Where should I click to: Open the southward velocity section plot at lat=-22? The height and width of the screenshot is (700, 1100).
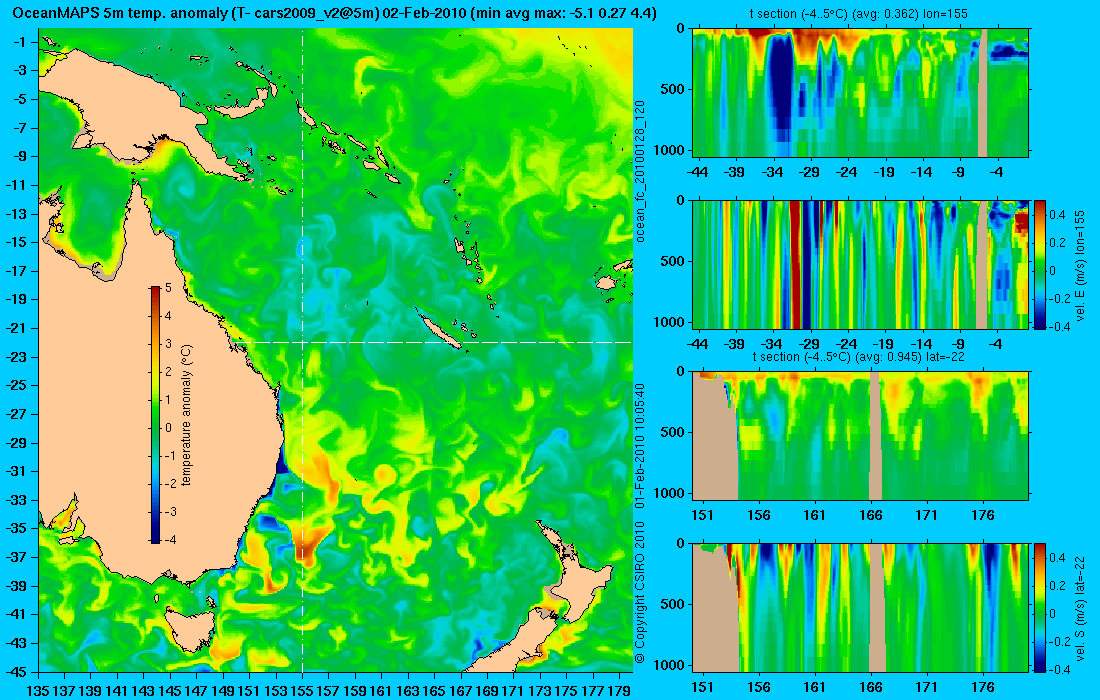click(861, 607)
